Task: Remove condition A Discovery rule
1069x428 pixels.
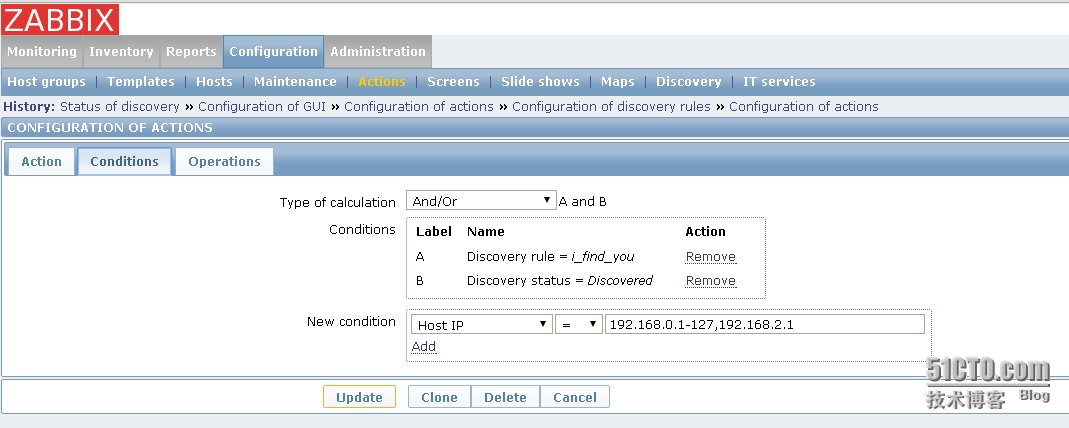Action: click(x=710, y=257)
